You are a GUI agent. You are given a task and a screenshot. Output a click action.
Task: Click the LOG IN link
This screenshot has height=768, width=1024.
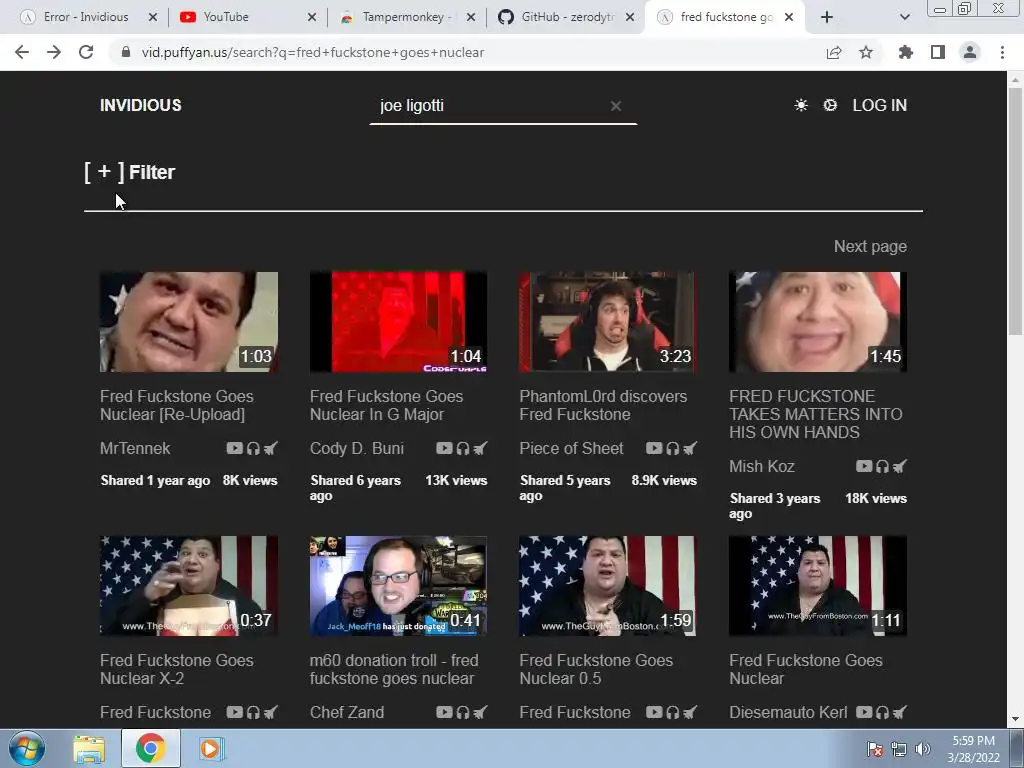pos(880,105)
